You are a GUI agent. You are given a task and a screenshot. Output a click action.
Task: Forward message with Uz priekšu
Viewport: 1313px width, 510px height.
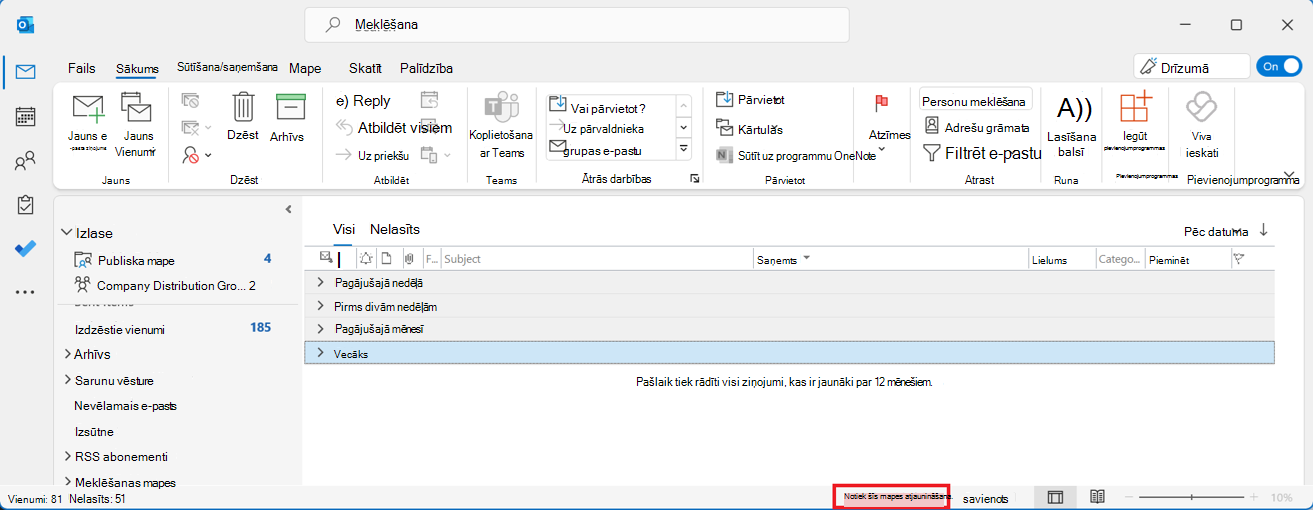371,155
